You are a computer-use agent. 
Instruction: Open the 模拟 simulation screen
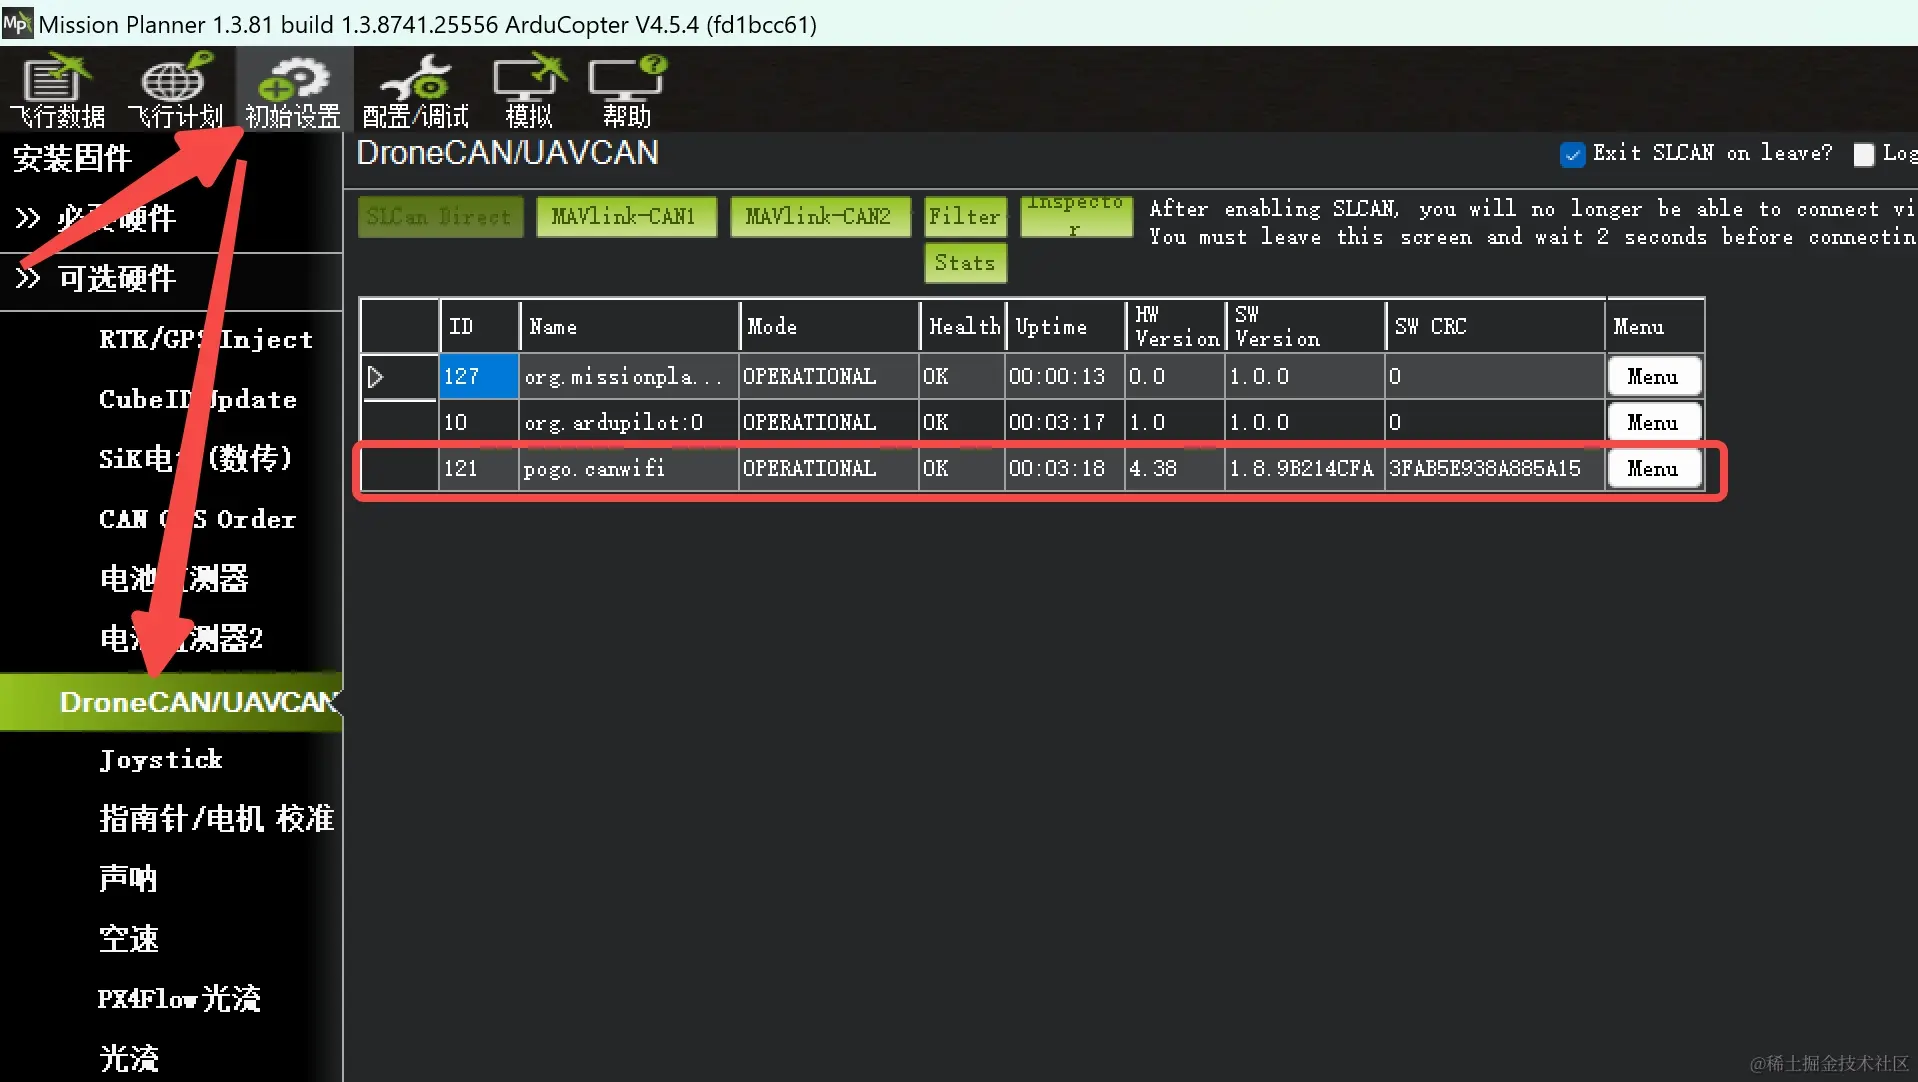[x=529, y=91]
